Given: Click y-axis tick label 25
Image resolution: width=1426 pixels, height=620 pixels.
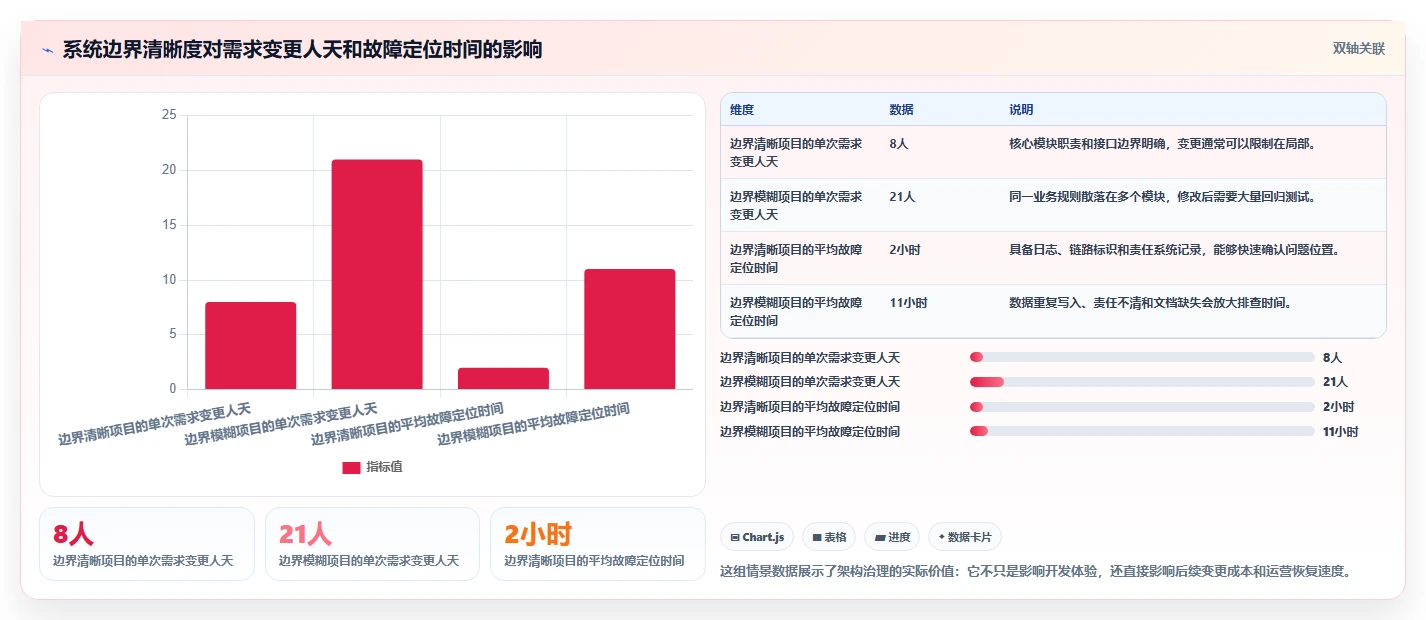Looking at the screenshot, I should point(168,115).
